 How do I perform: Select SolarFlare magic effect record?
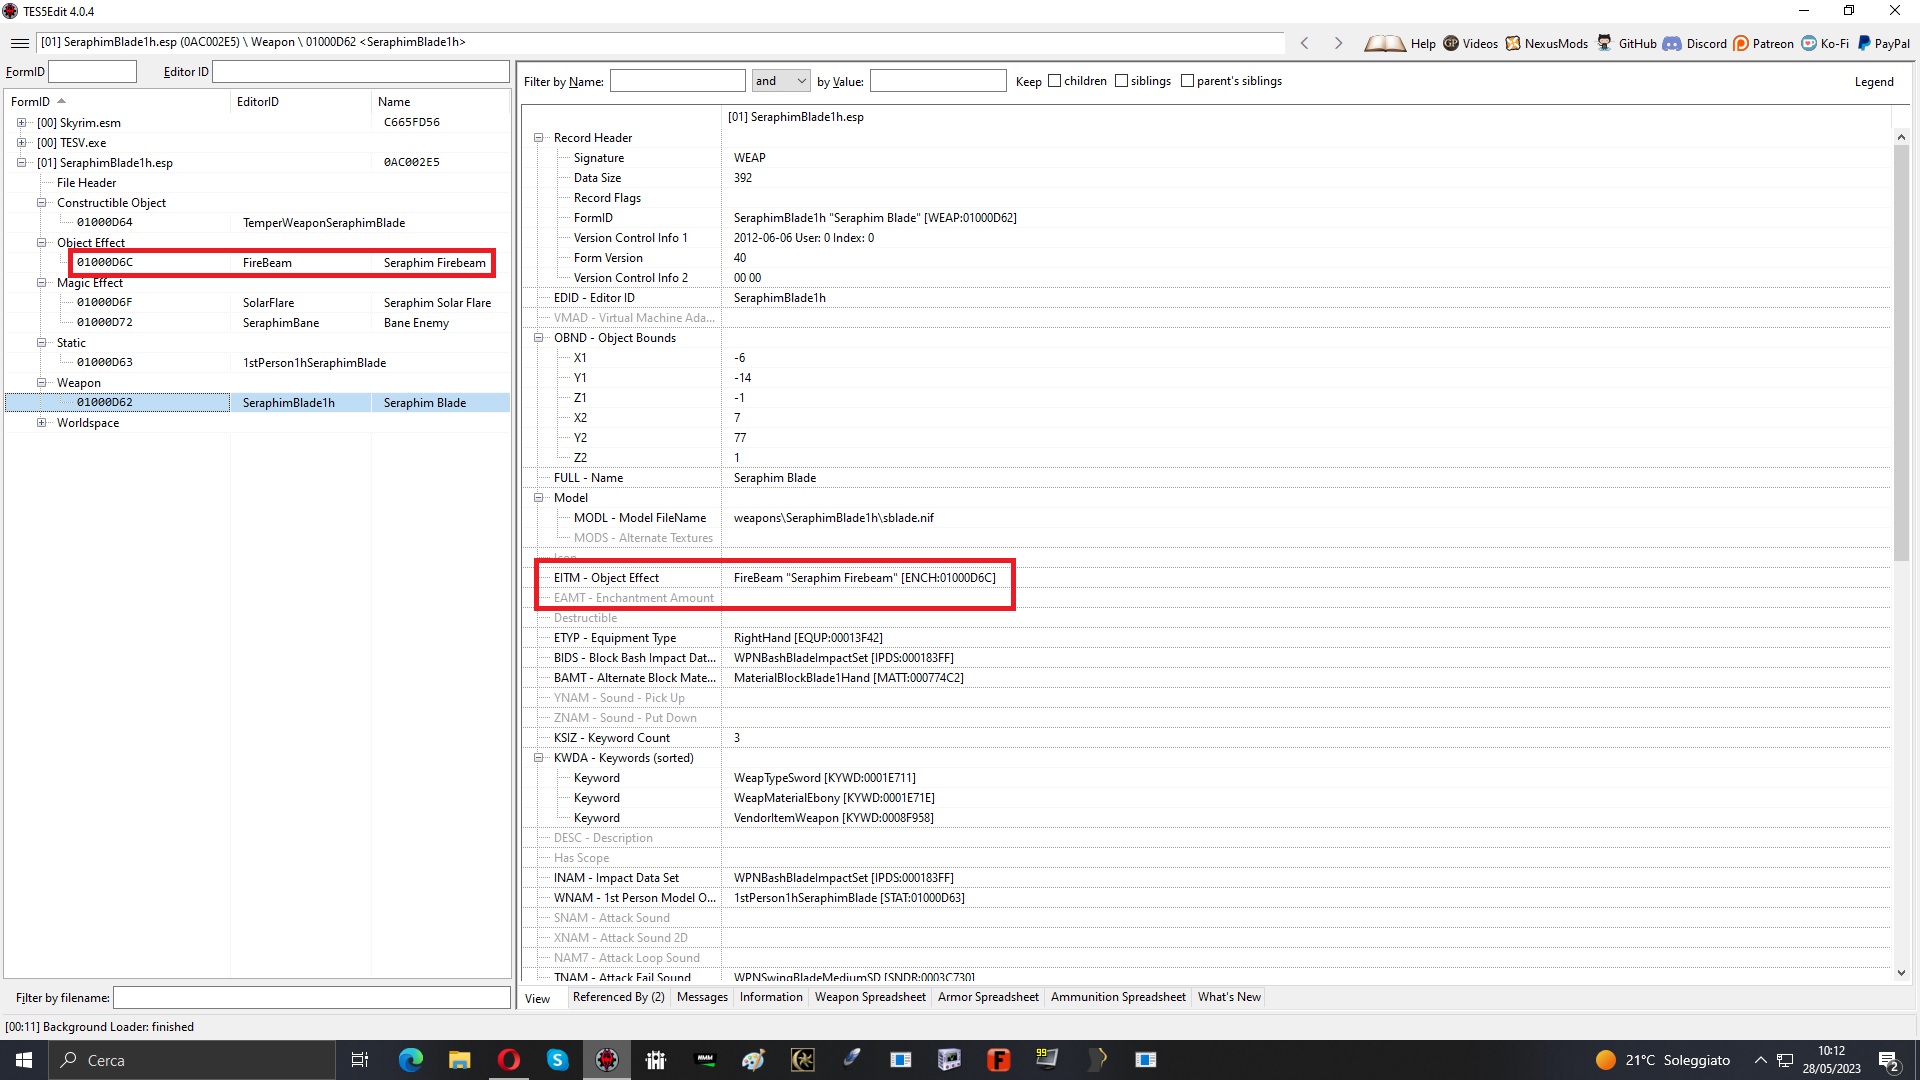[283, 303]
